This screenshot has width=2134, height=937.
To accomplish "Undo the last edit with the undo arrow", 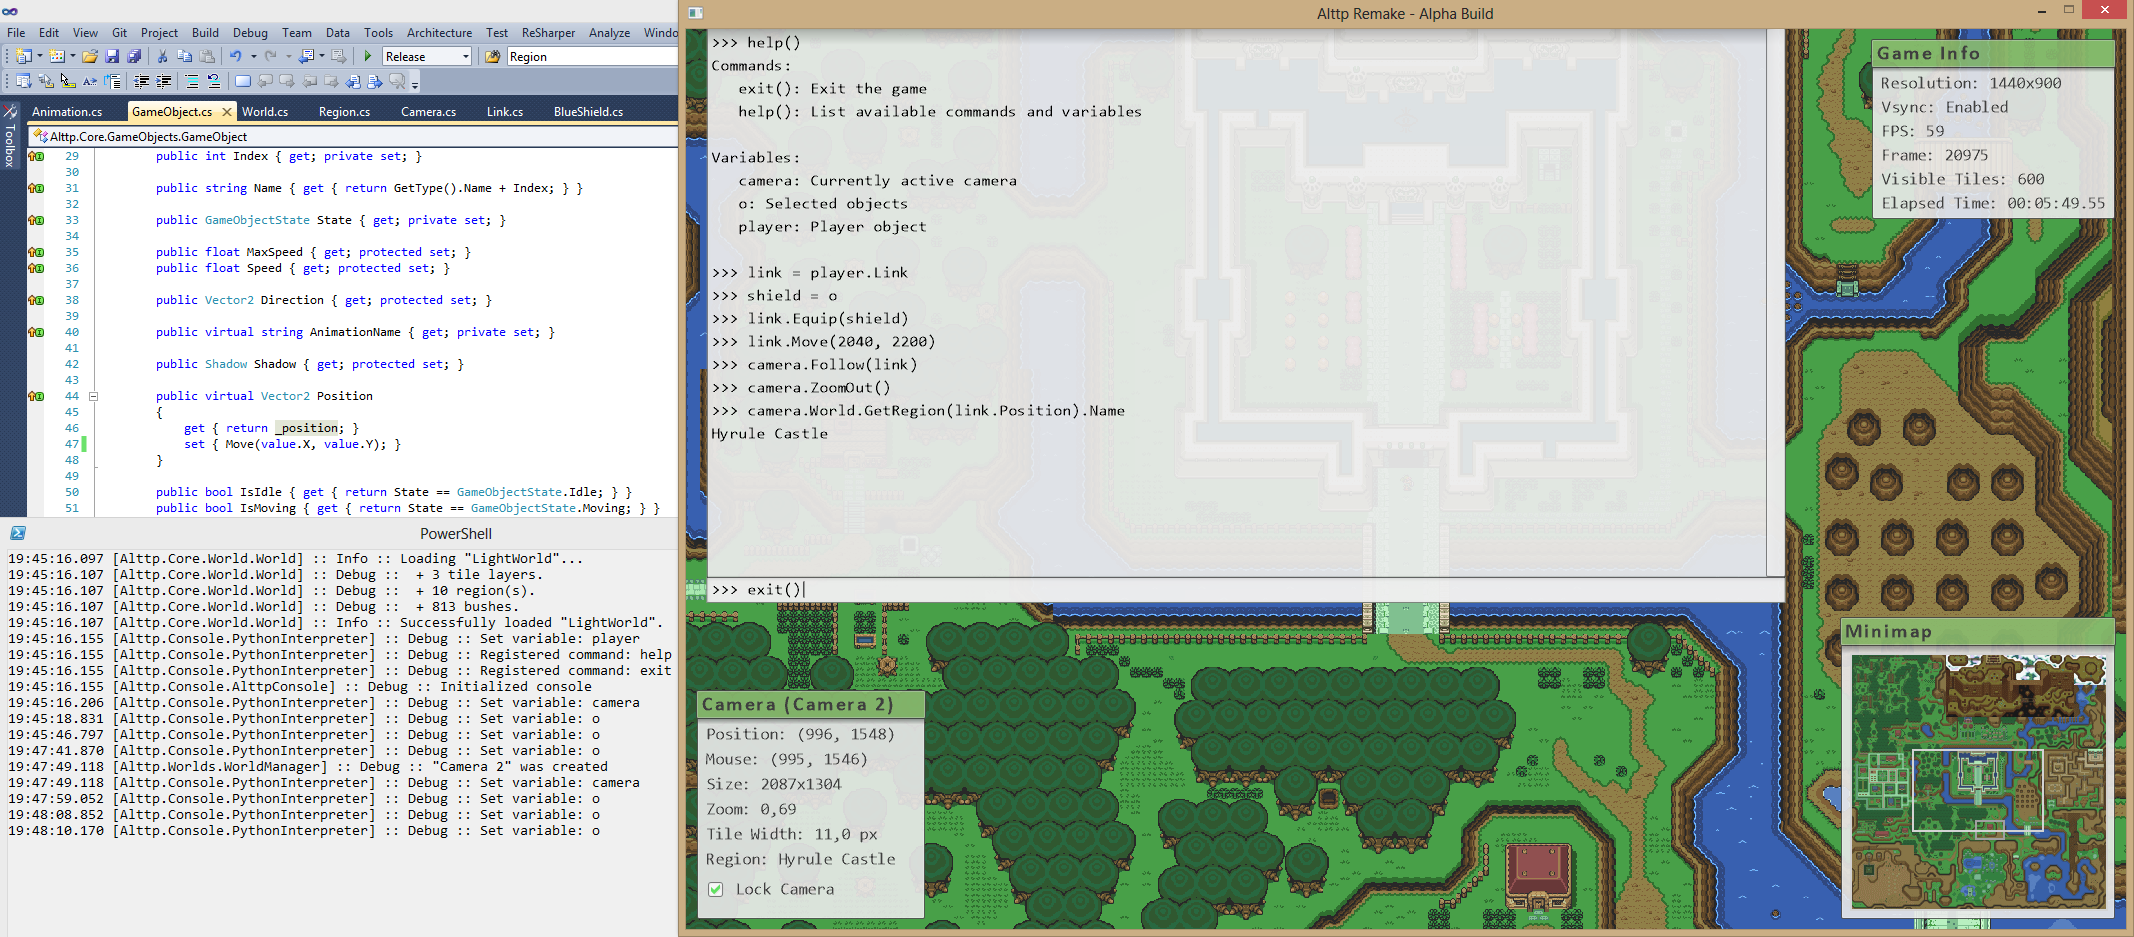I will coord(236,57).
